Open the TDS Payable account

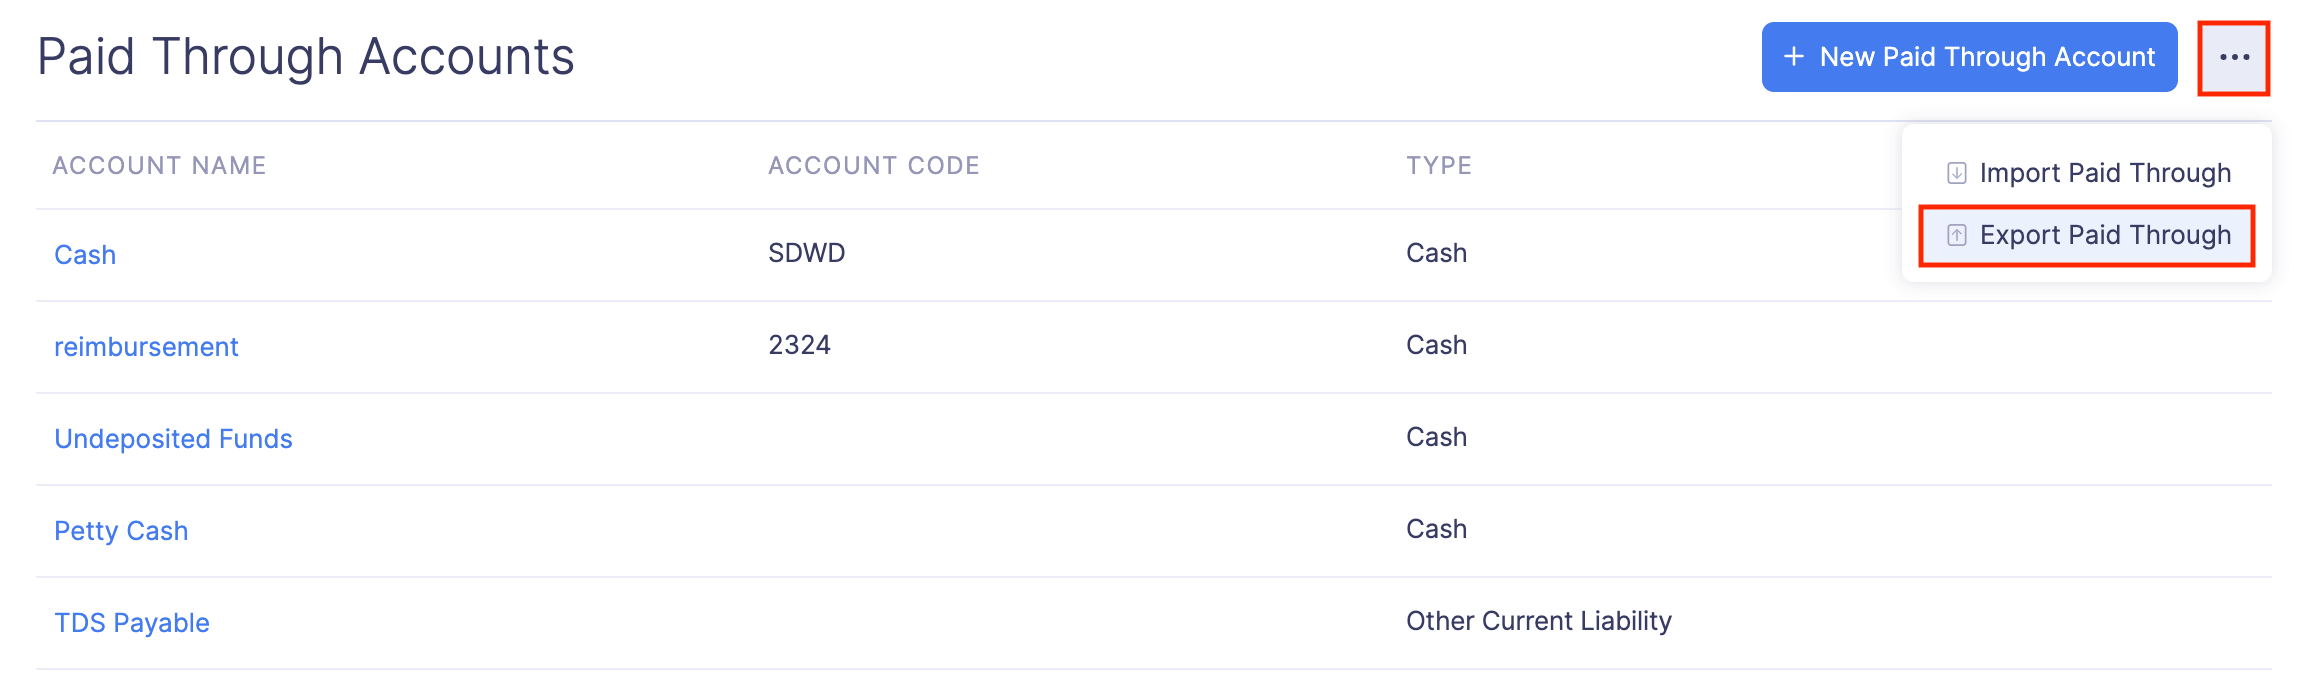[131, 622]
